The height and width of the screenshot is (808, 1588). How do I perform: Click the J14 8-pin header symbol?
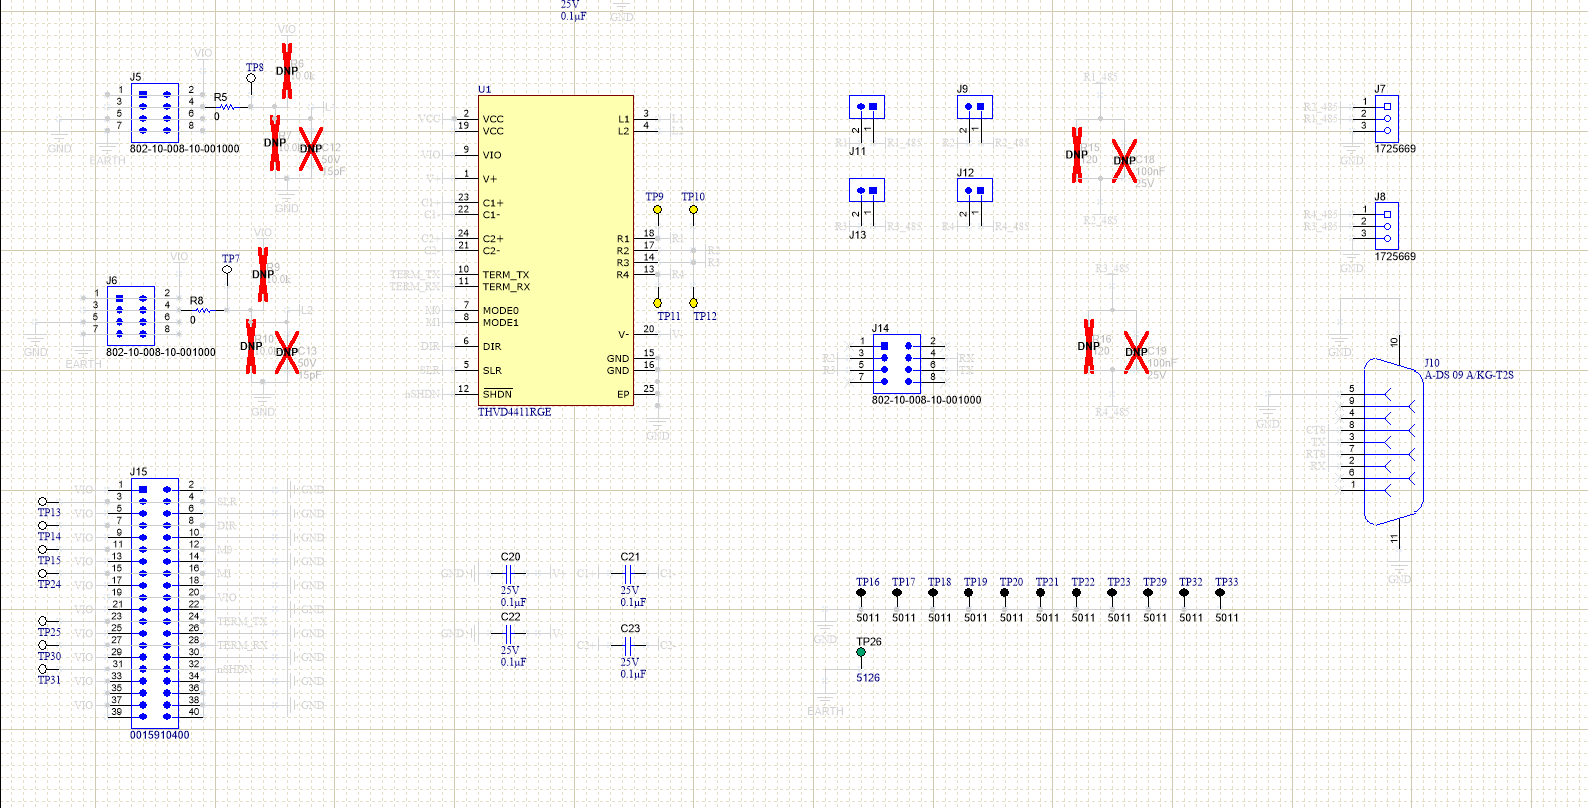(896, 362)
